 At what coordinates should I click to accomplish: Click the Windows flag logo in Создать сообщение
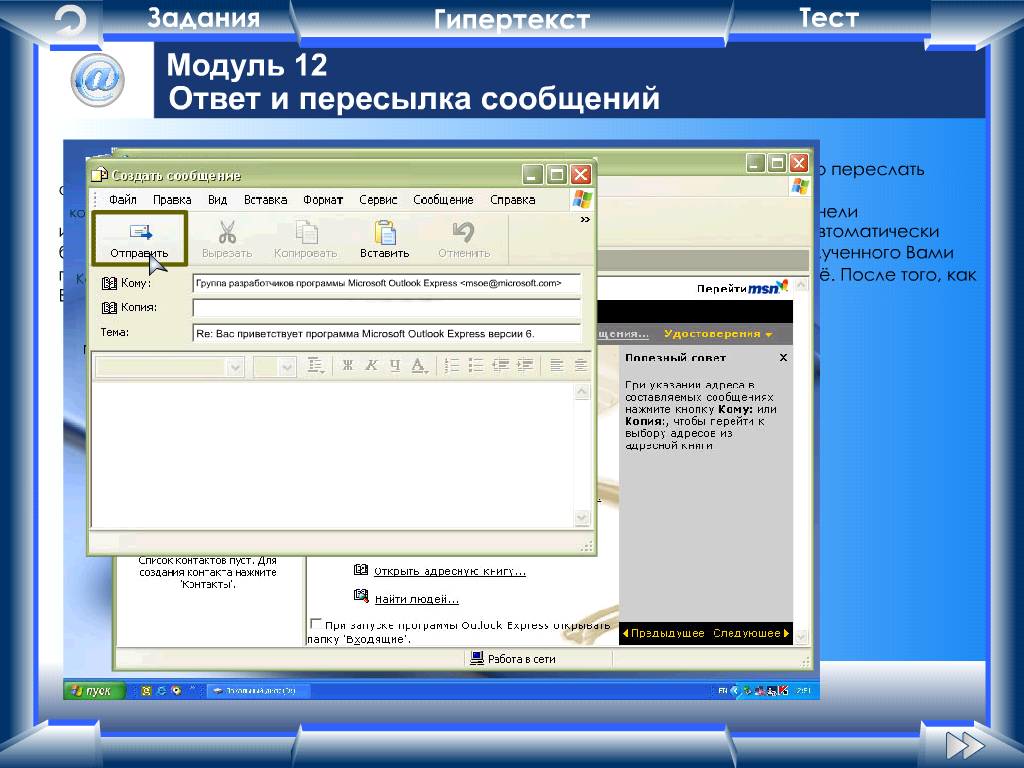tap(582, 199)
